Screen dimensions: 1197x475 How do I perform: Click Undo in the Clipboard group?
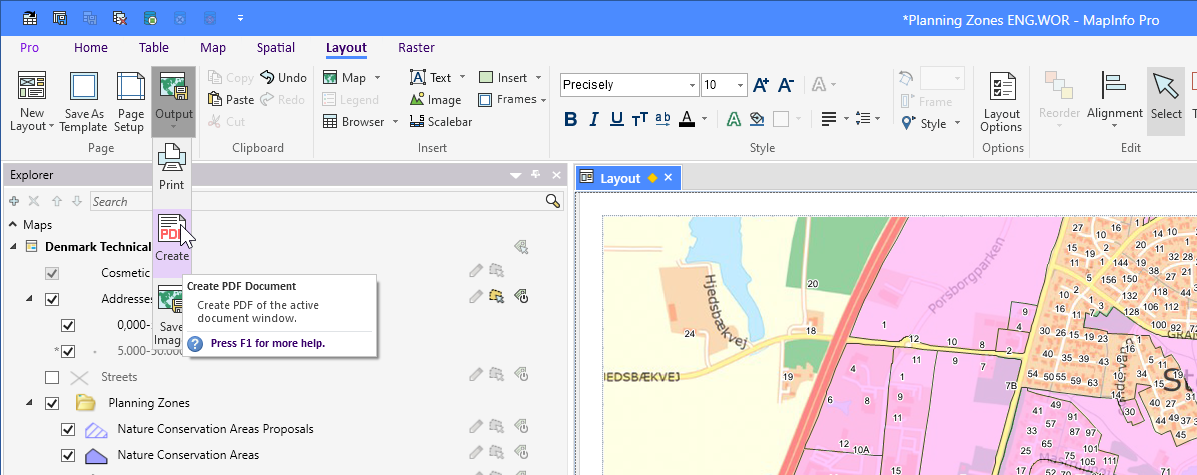283,77
